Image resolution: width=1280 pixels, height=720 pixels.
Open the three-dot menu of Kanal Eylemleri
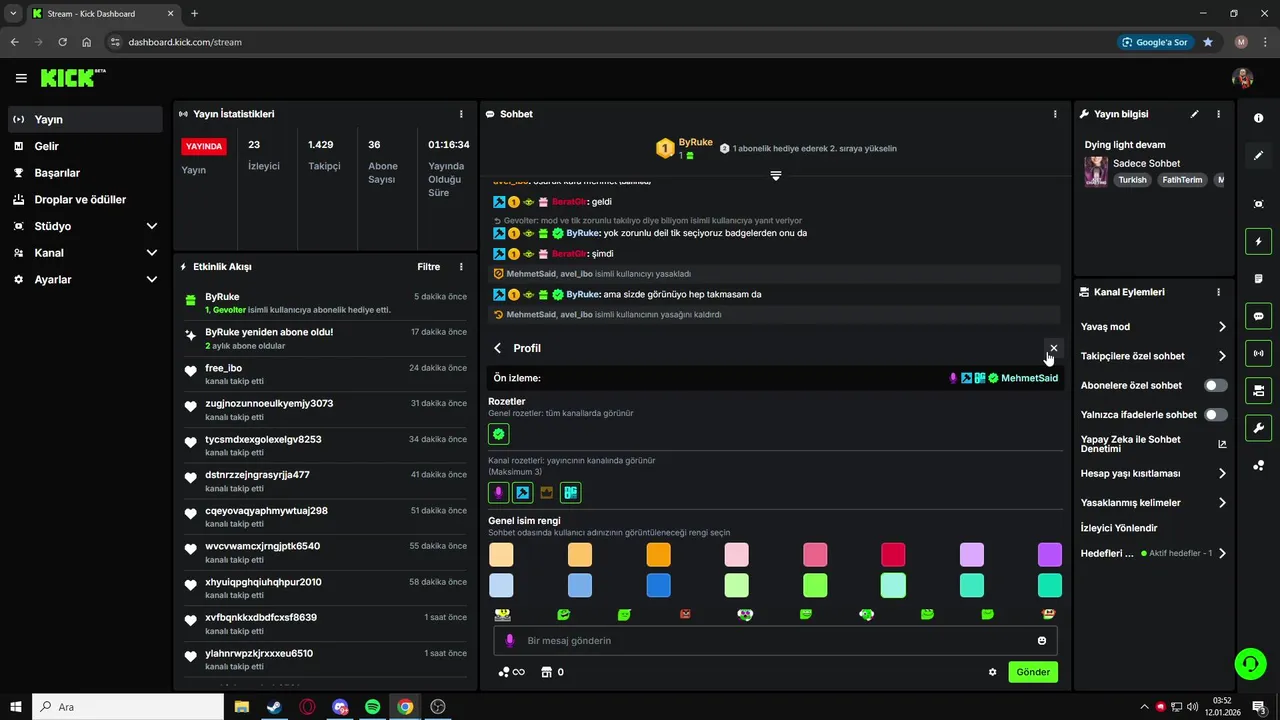[x=1218, y=292]
